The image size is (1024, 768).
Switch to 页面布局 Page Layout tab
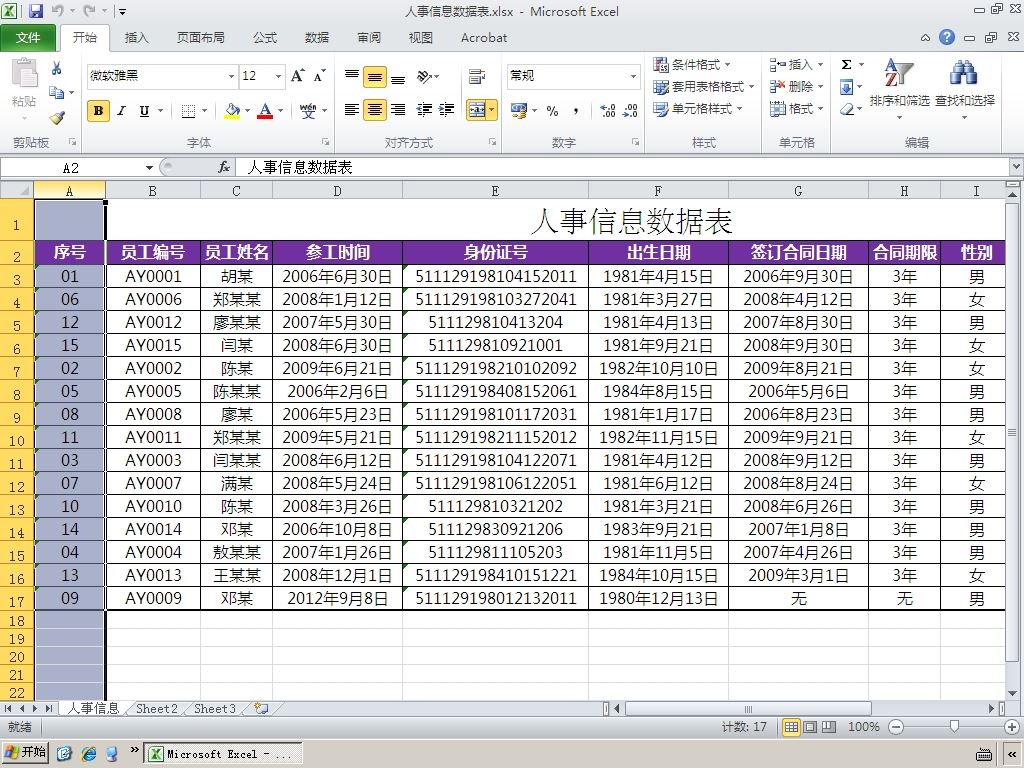[200, 37]
